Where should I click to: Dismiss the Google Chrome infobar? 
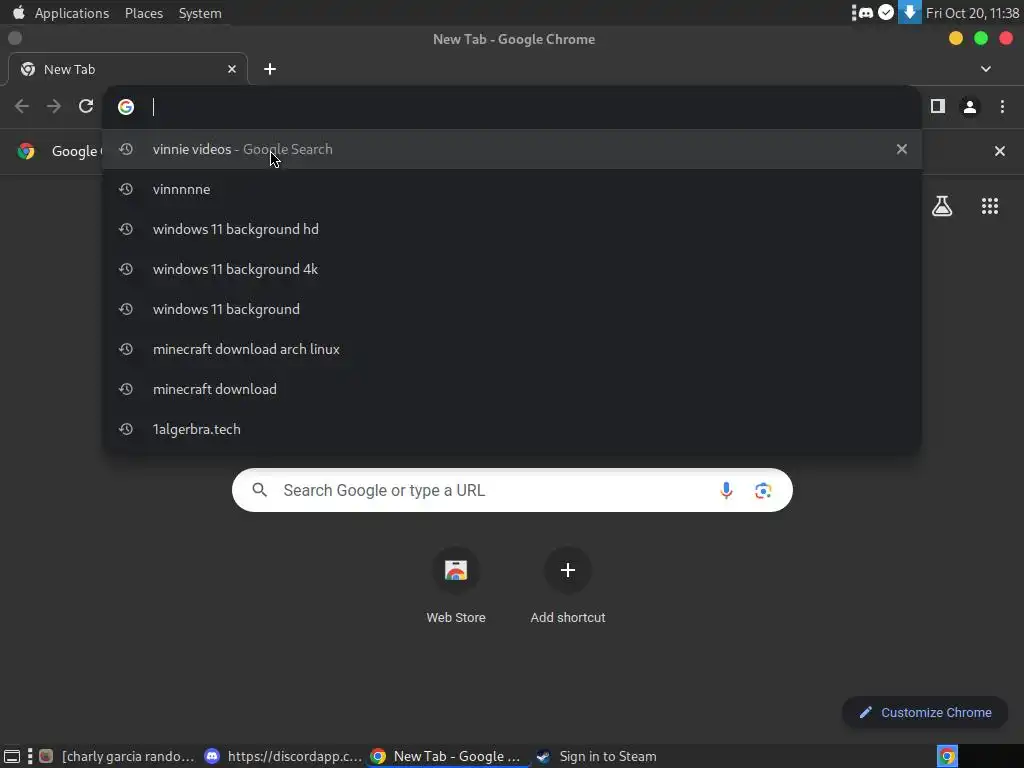click(x=1000, y=151)
